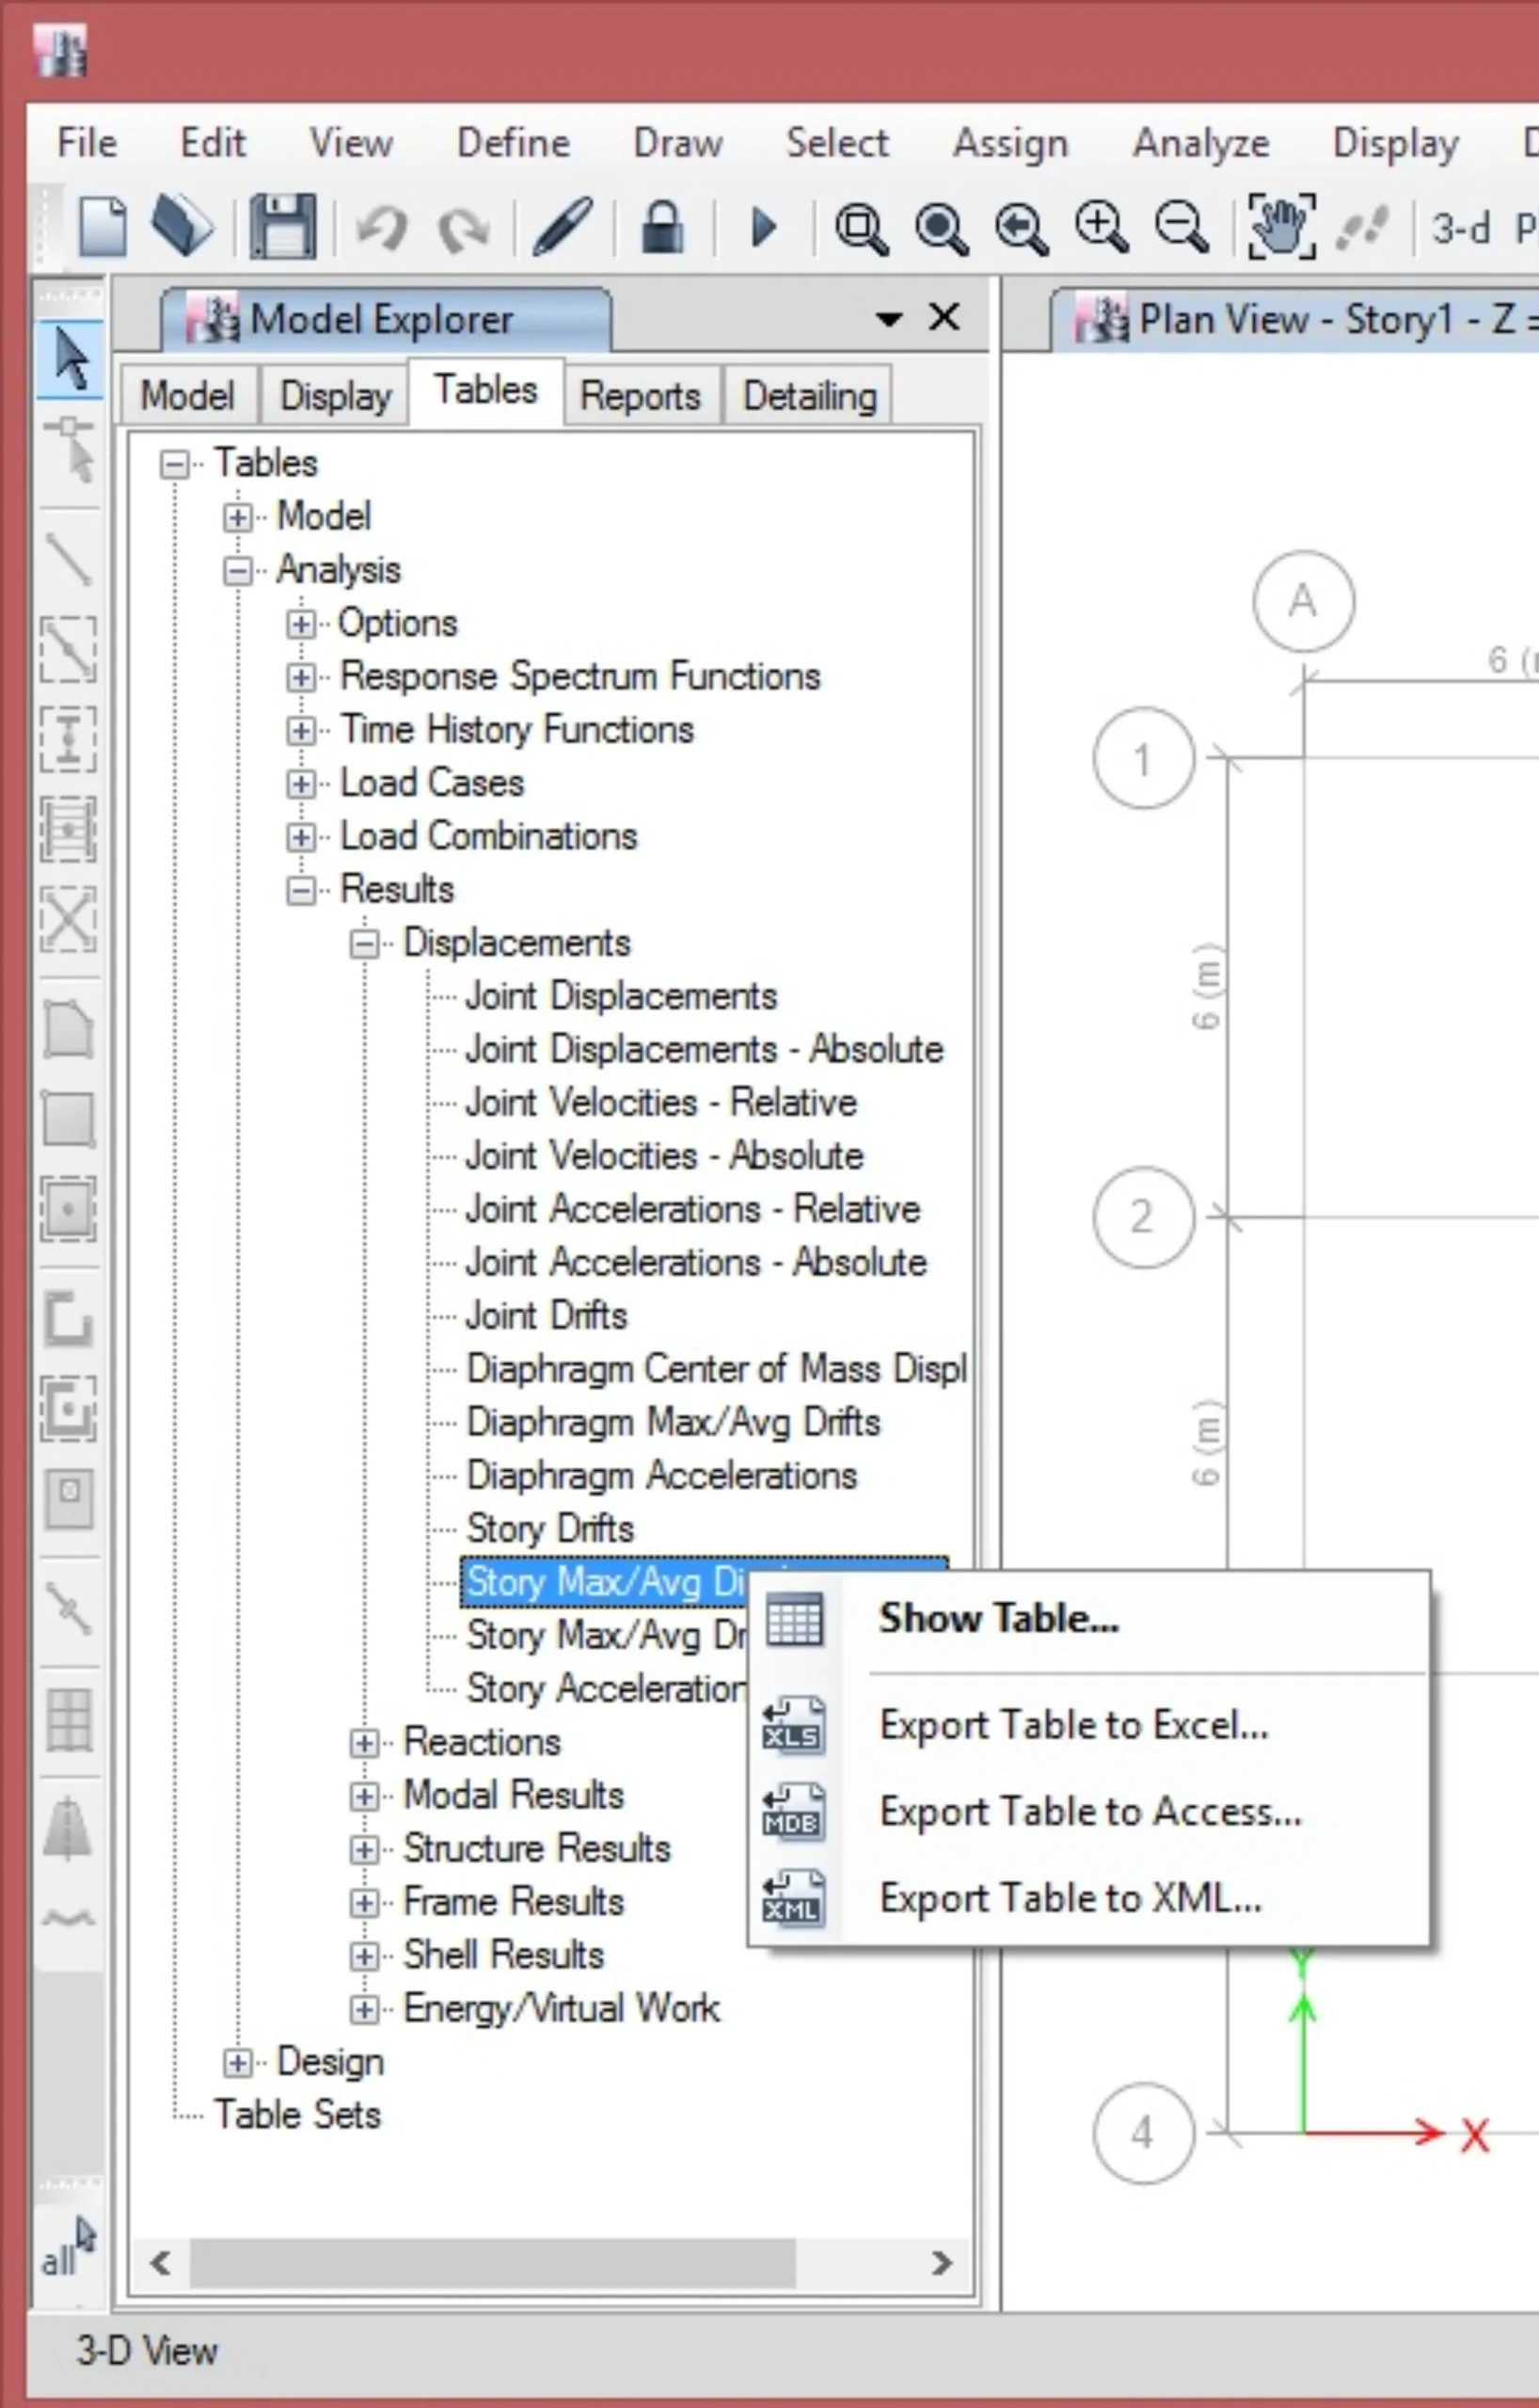
Task: Click the horizontal scrollbar right arrow
Action: coord(941,2262)
